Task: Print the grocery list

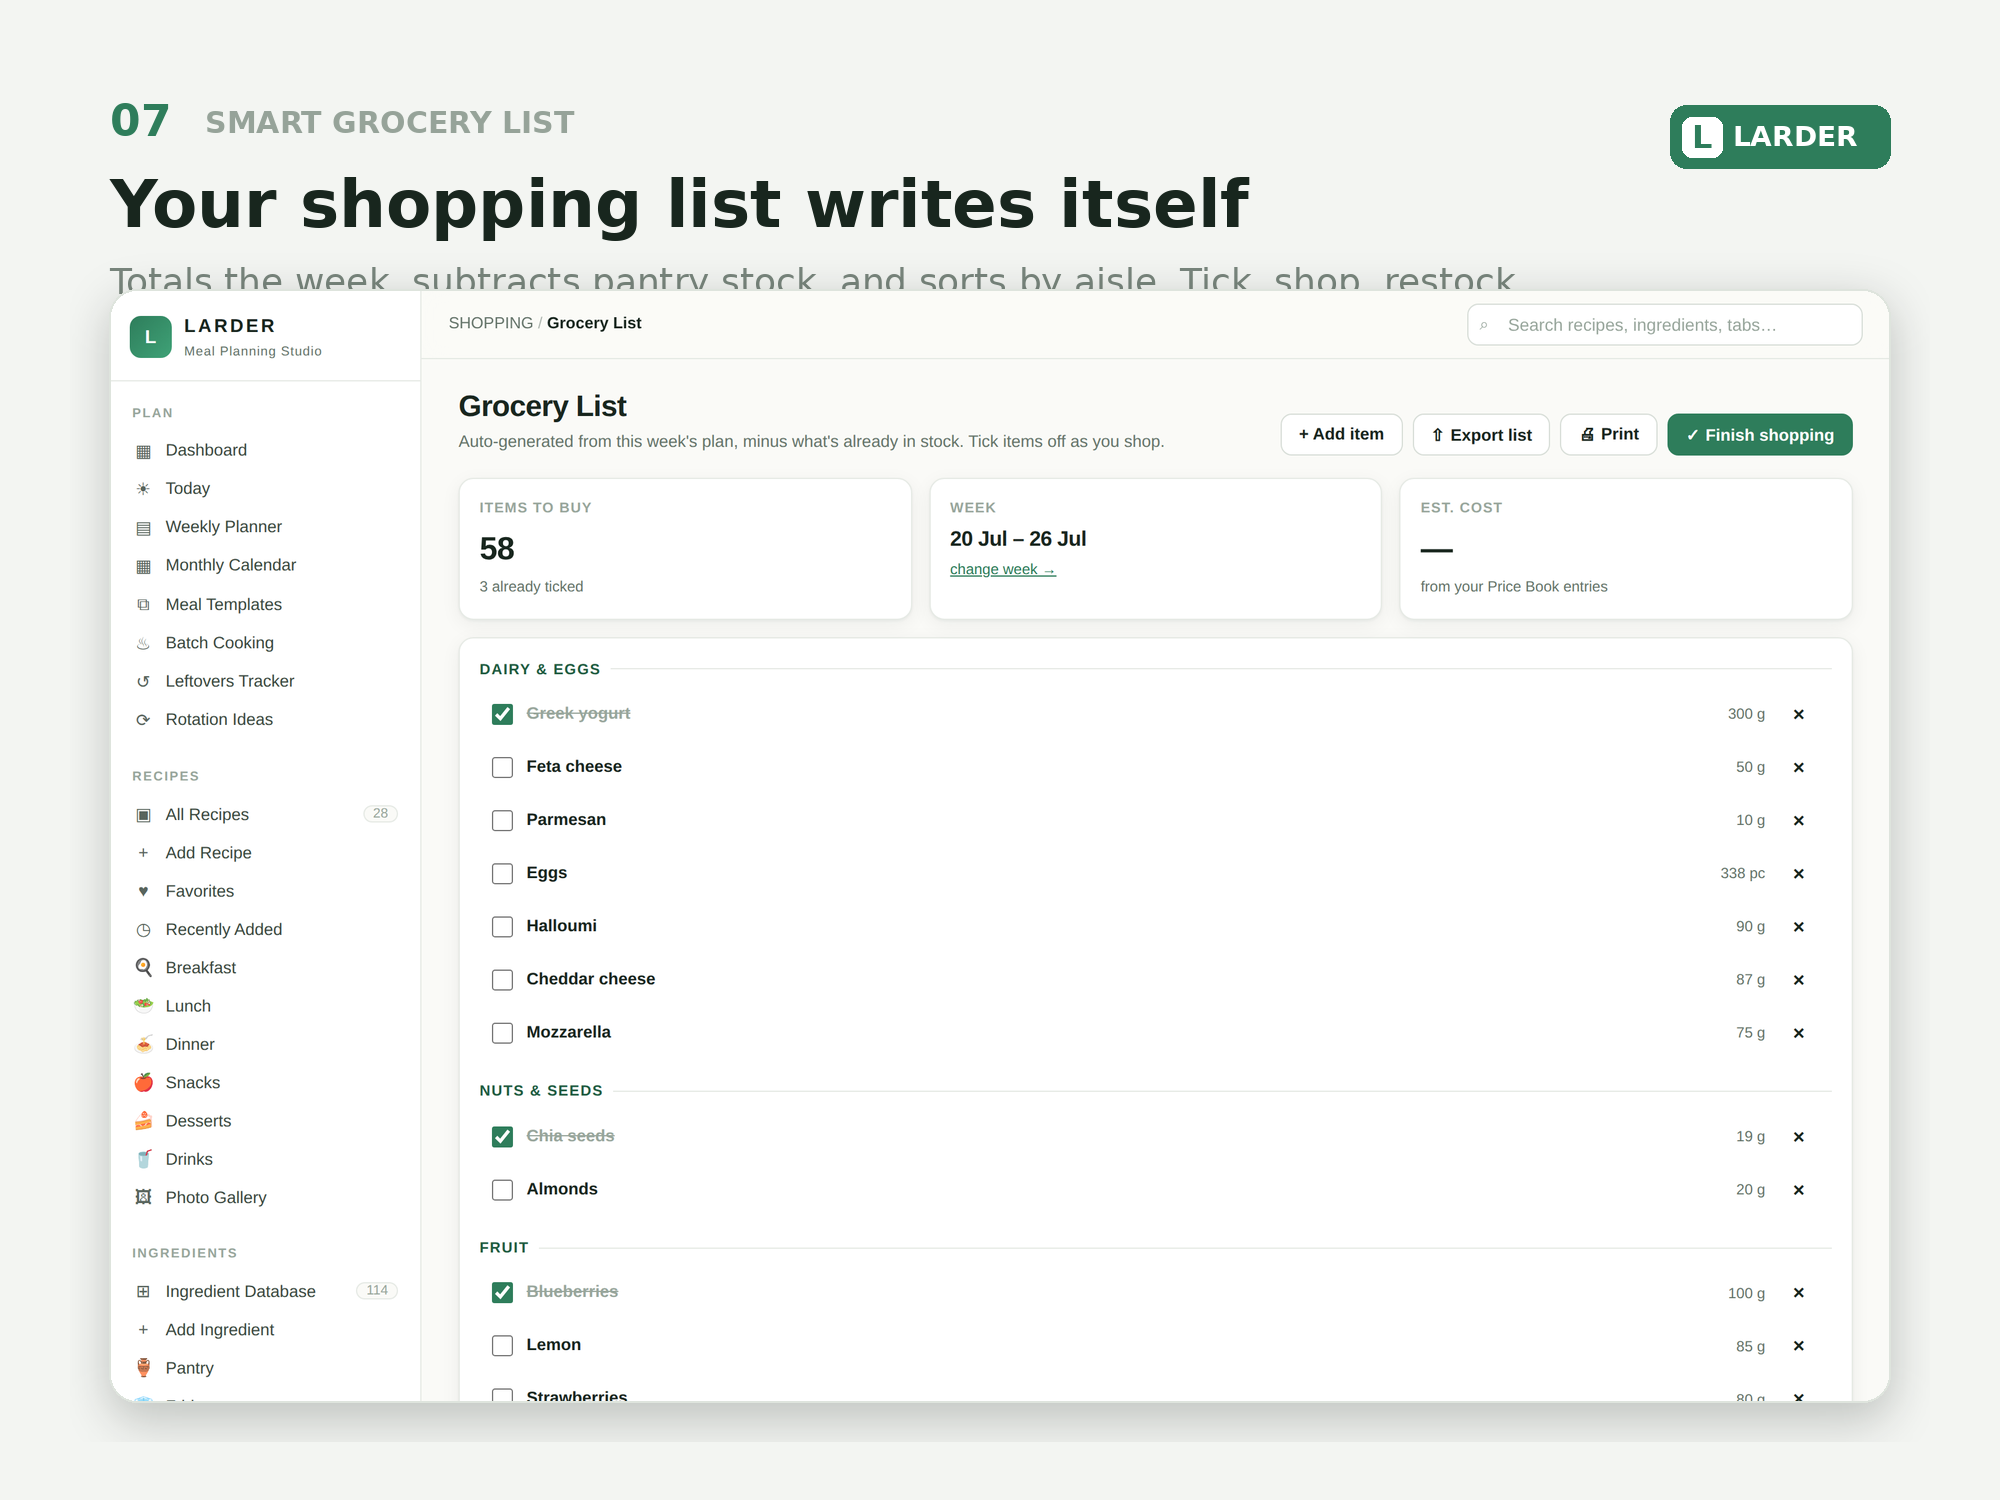Action: coord(1608,434)
